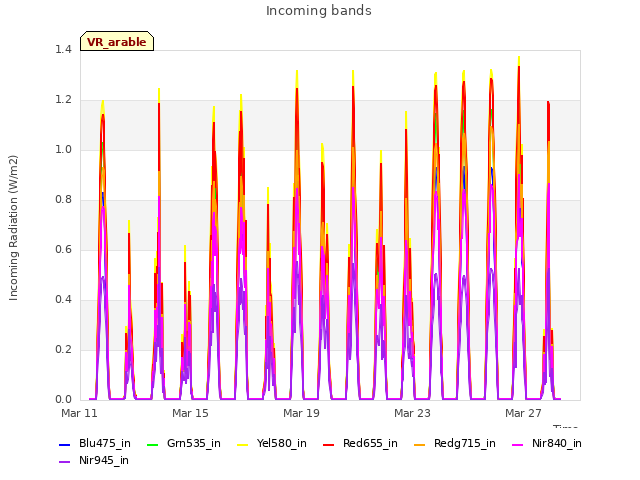Viewport: 640px width, 480px height.
Task: Click the 'Mar 23' x-axis tick label
Action: click(412, 413)
